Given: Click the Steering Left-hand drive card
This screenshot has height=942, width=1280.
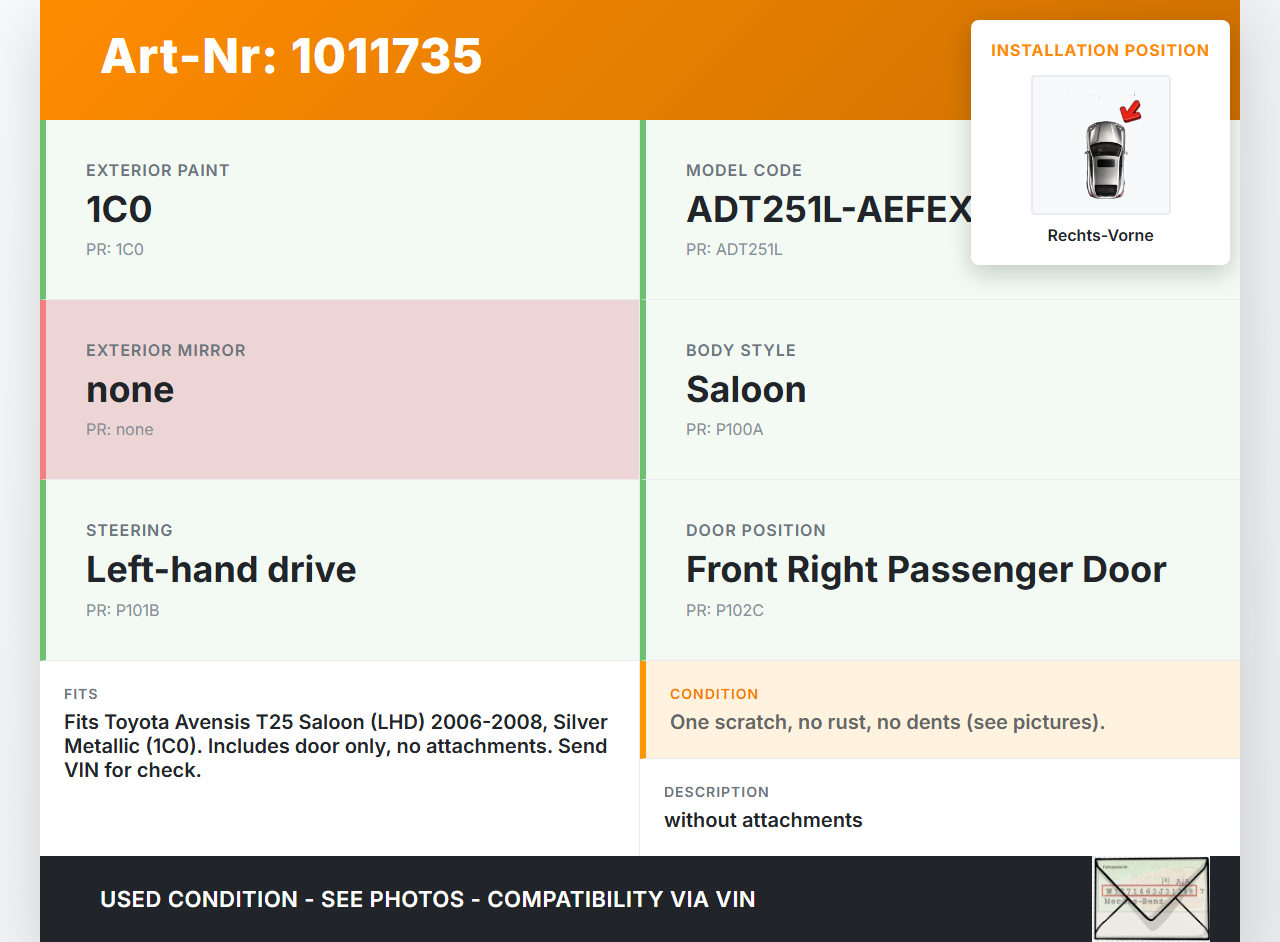Looking at the screenshot, I should [x=340, y=570].
